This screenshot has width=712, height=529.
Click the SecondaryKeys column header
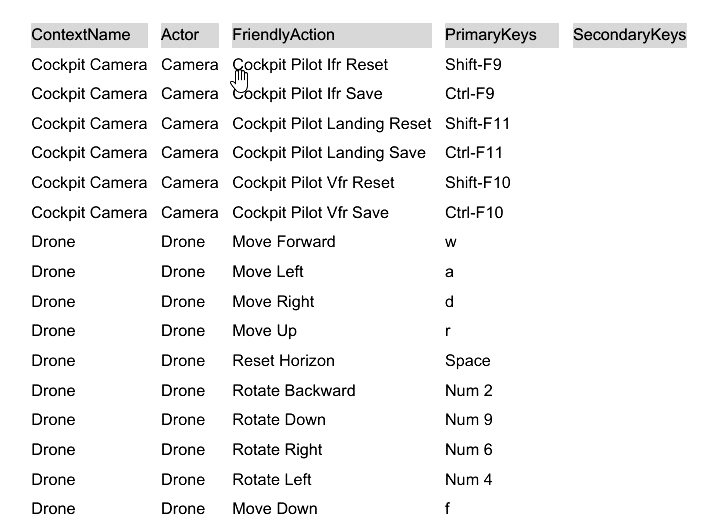click(630, 35)
